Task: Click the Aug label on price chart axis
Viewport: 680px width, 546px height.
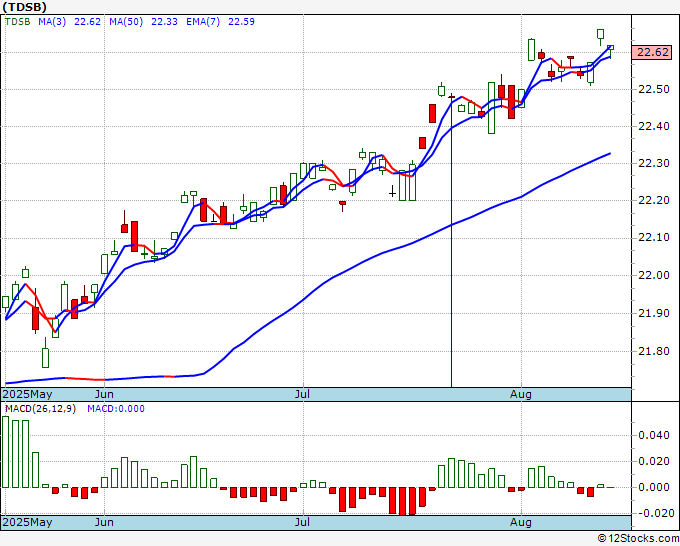Action: 521,394
